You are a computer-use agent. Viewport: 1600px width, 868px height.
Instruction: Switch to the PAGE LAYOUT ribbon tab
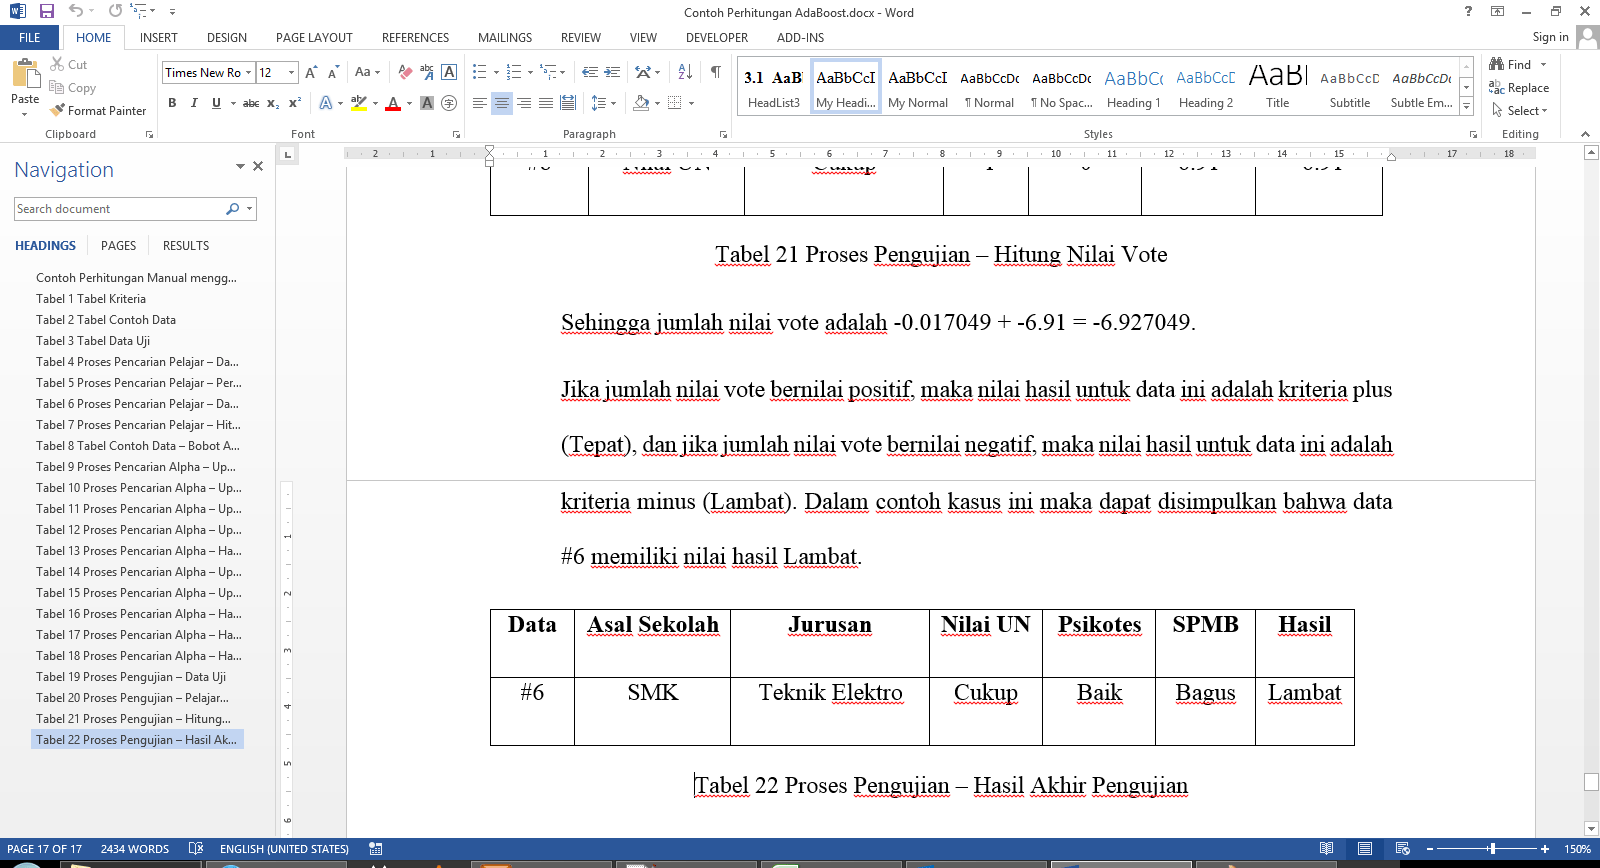pos(314,38)
